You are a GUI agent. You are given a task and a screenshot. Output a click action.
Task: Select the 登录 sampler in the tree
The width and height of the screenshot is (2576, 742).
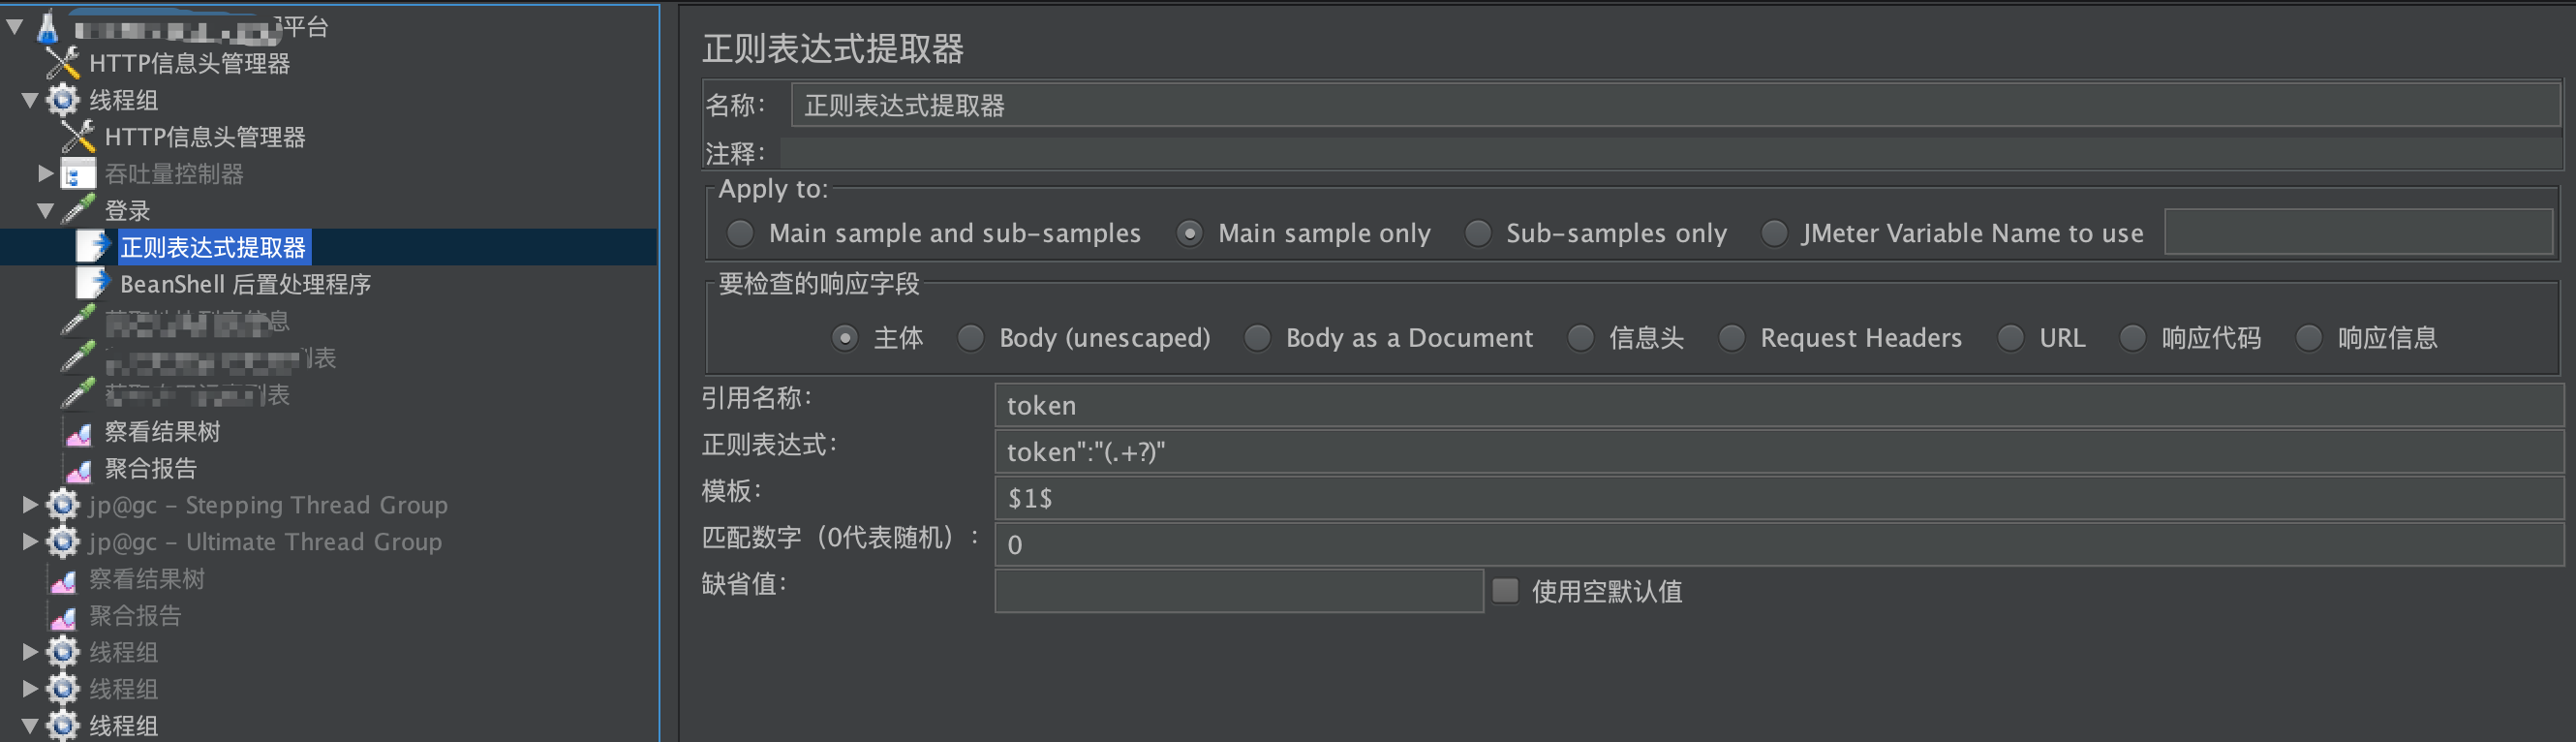(127, 211)
